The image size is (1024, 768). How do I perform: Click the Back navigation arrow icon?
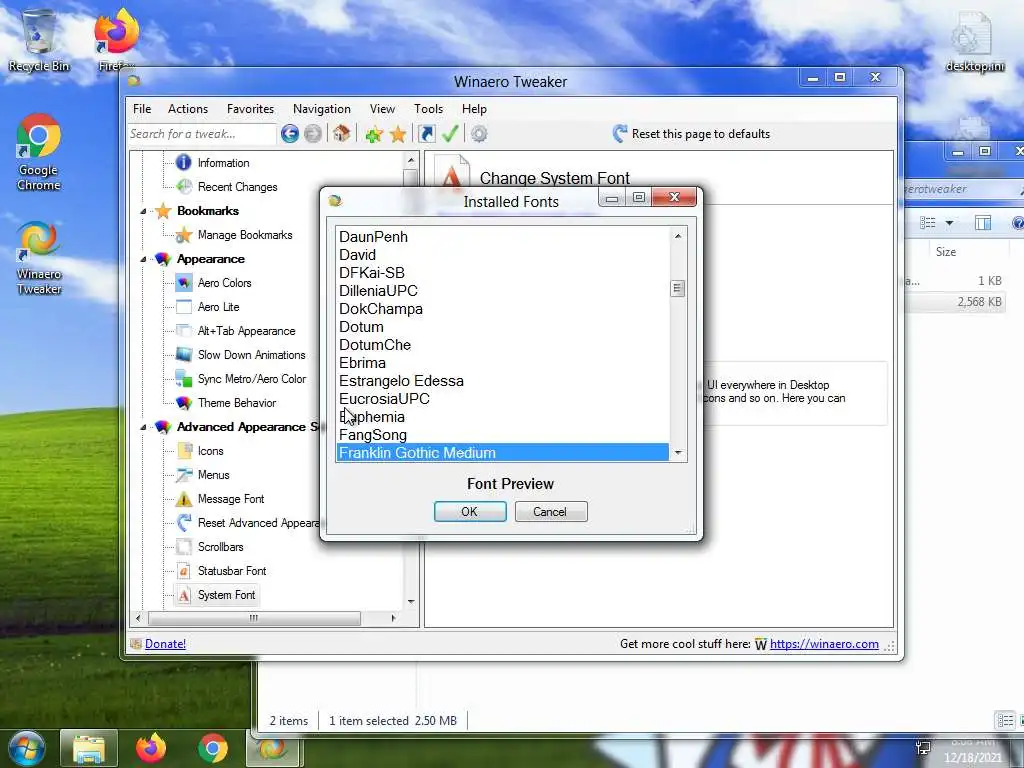tap(290, 134)
